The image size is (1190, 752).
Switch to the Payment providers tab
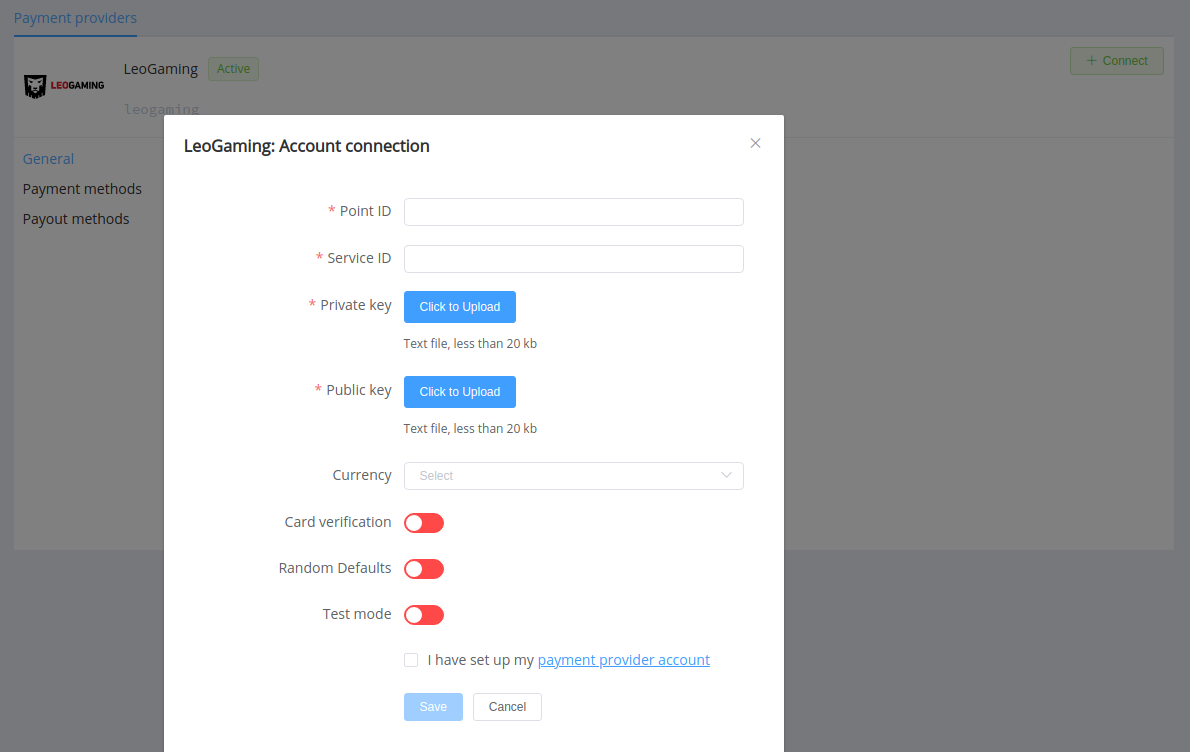coord(75,18)
